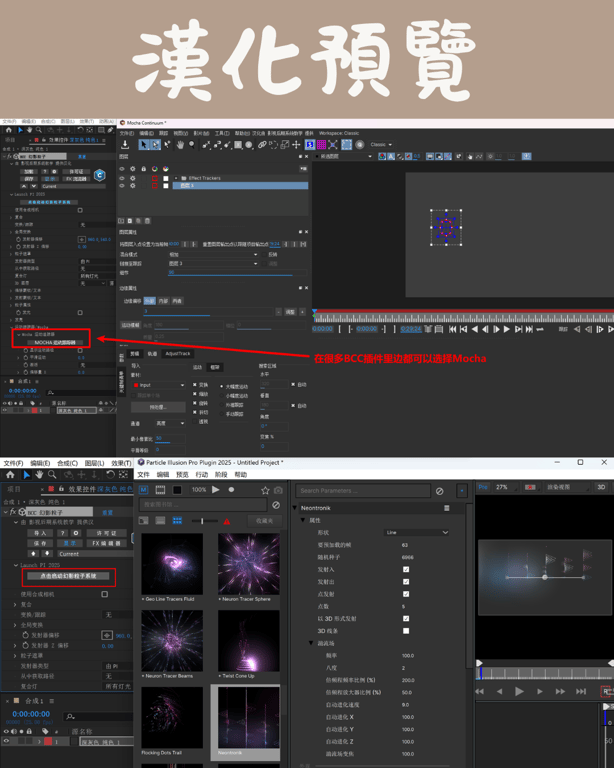Click the FX 编辑器 button
The image size is (614, 768).
coord(106,543)
